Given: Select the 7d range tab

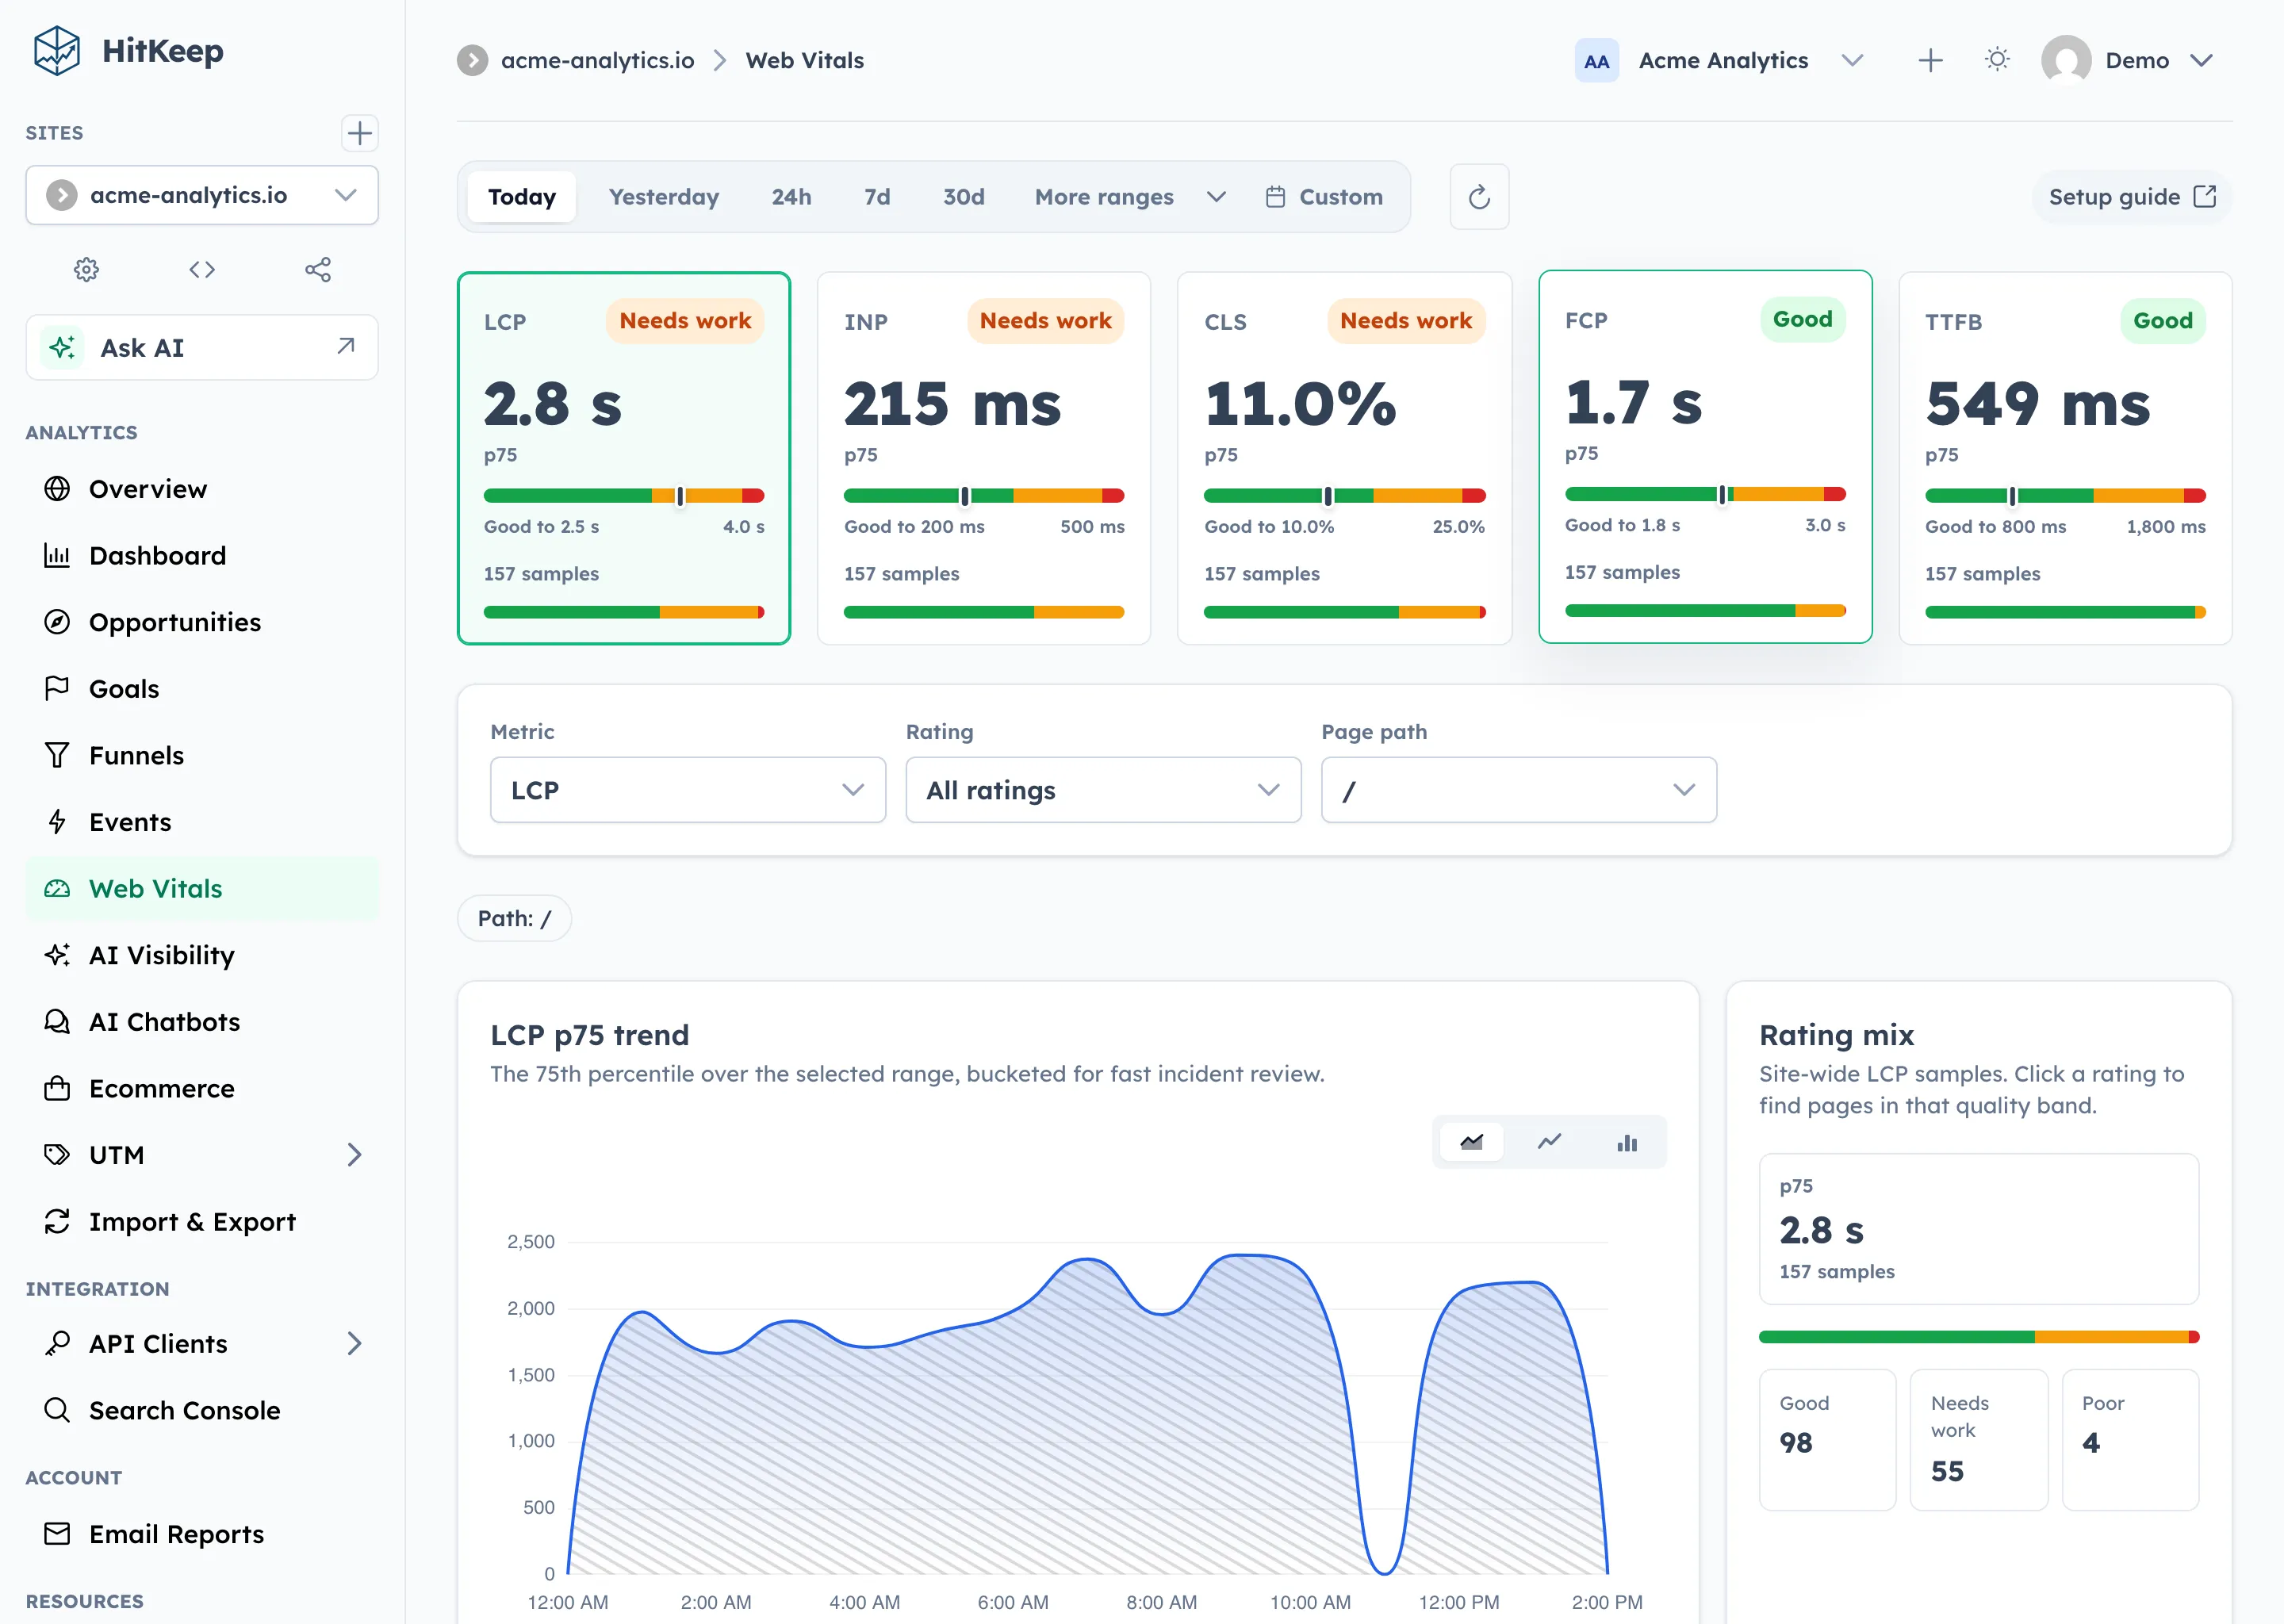Looking at the screenshot, I should 877,197.
